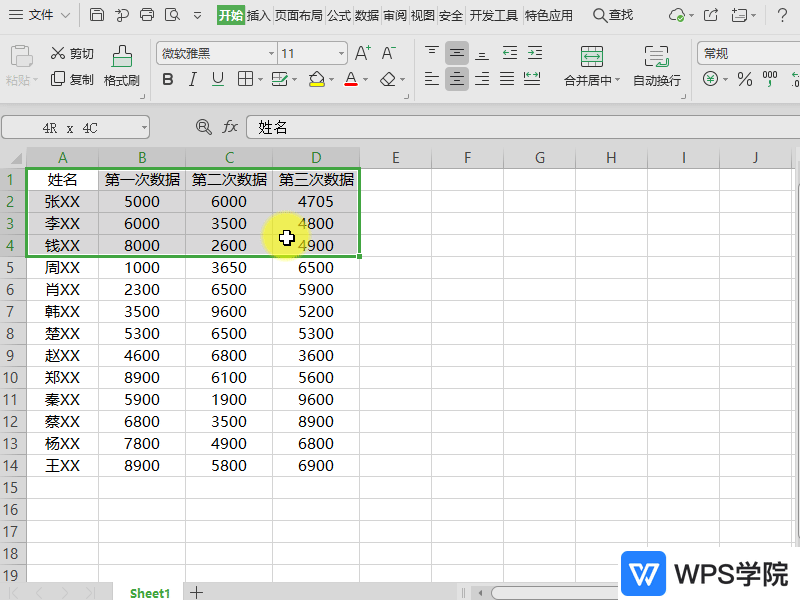Select the Sheet1 sheet tab
The image size is (800, 600).
[150, 593]
